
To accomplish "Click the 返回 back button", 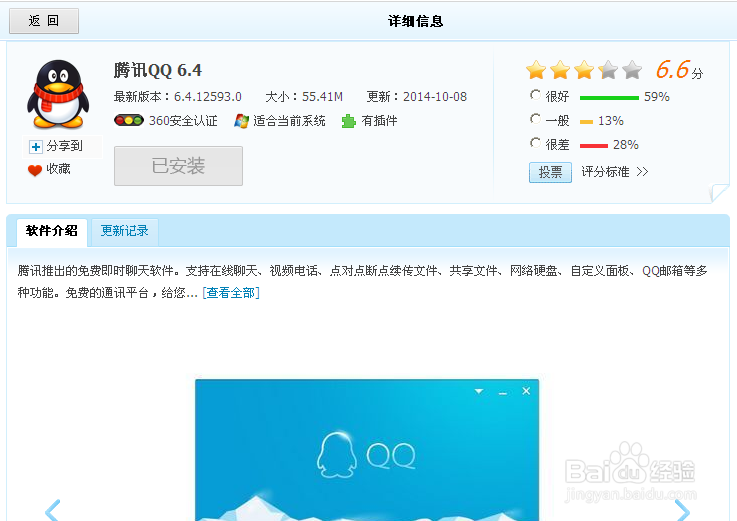I will click(44, 21).
